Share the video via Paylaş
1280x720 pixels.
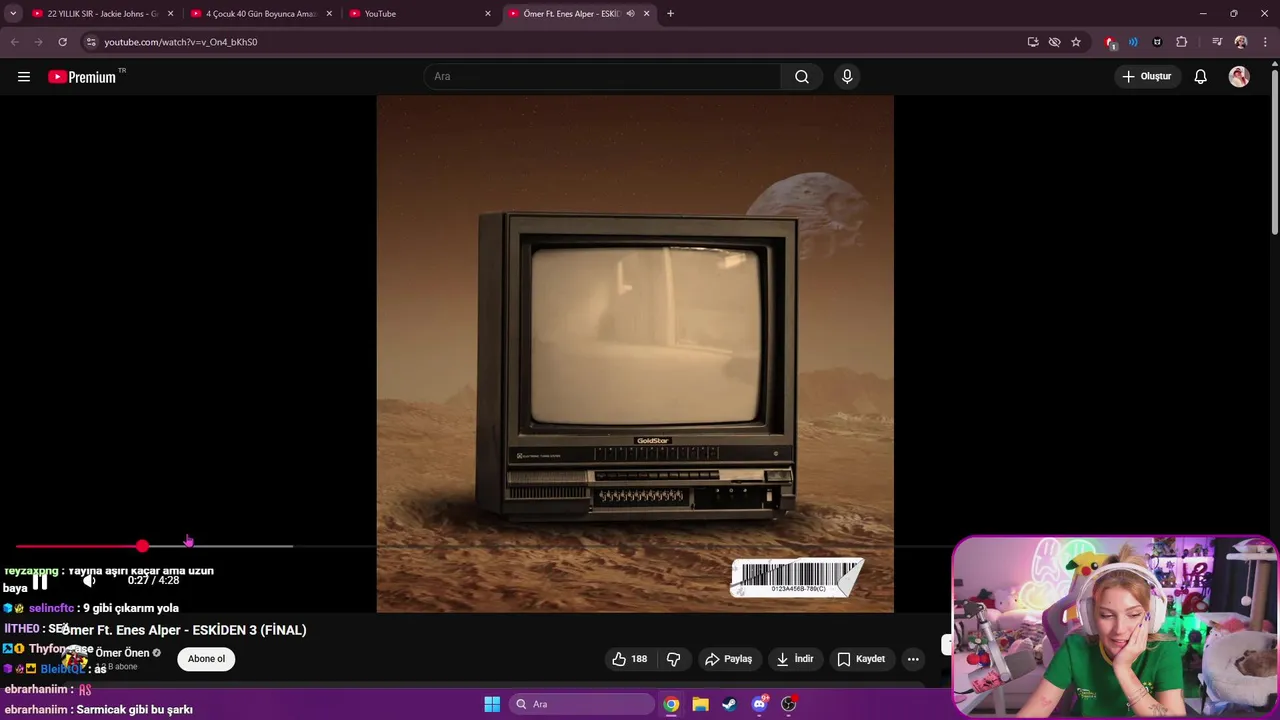(x=728, y=659)
